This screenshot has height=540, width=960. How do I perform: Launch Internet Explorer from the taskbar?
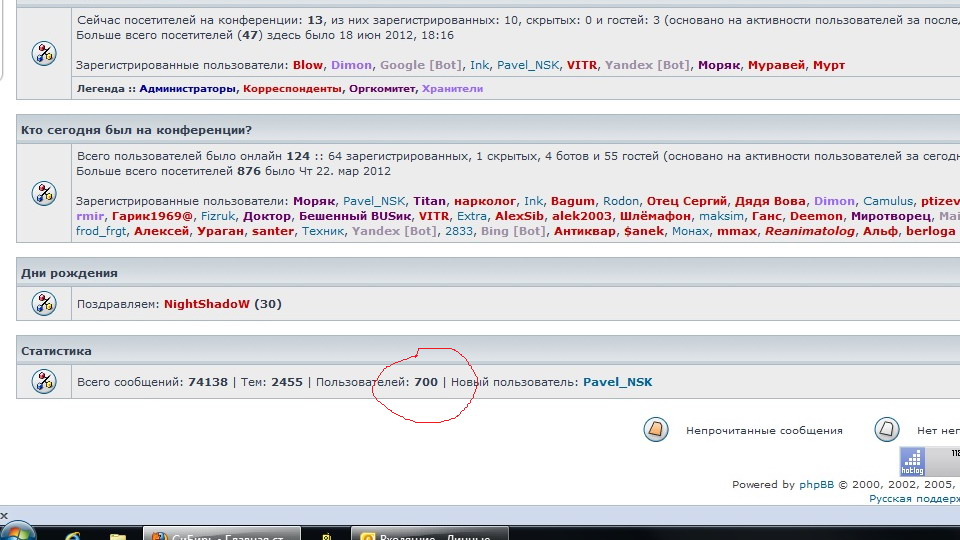(x=74, y=536)
